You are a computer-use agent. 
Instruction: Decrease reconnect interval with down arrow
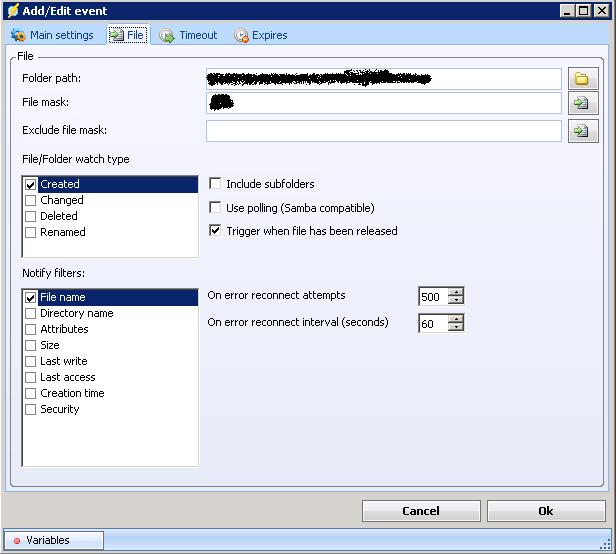click(456, 328)
